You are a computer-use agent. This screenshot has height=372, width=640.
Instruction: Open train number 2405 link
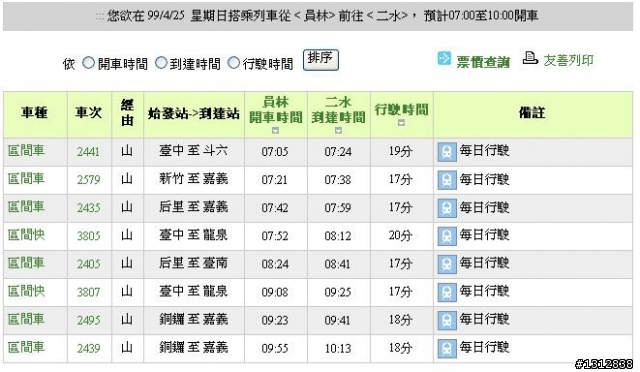tap(89, 264)
